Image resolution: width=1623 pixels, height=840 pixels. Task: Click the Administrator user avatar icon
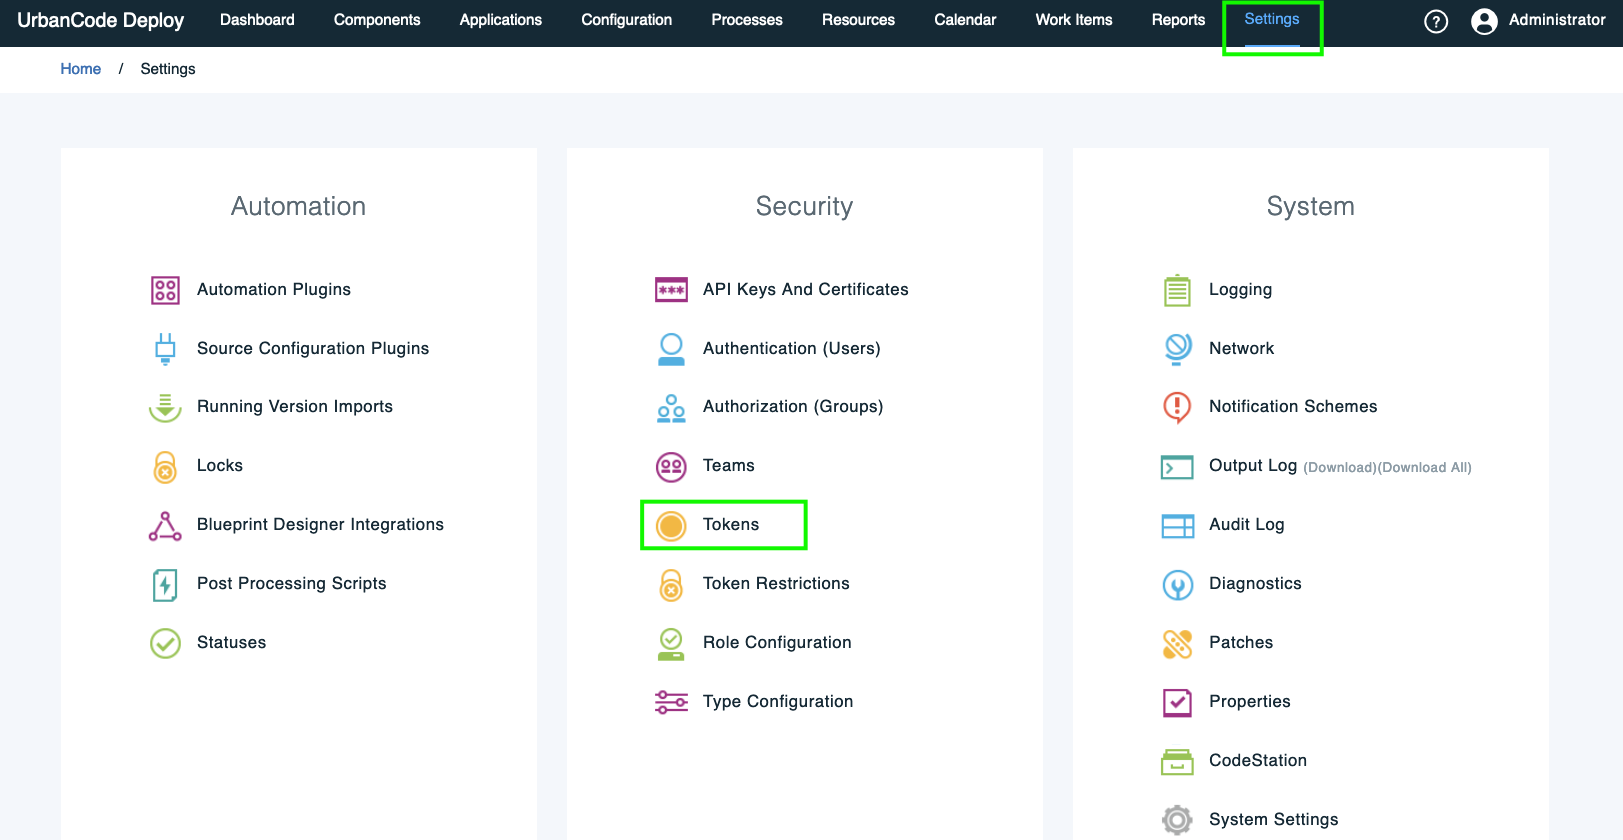point(1484,21)
